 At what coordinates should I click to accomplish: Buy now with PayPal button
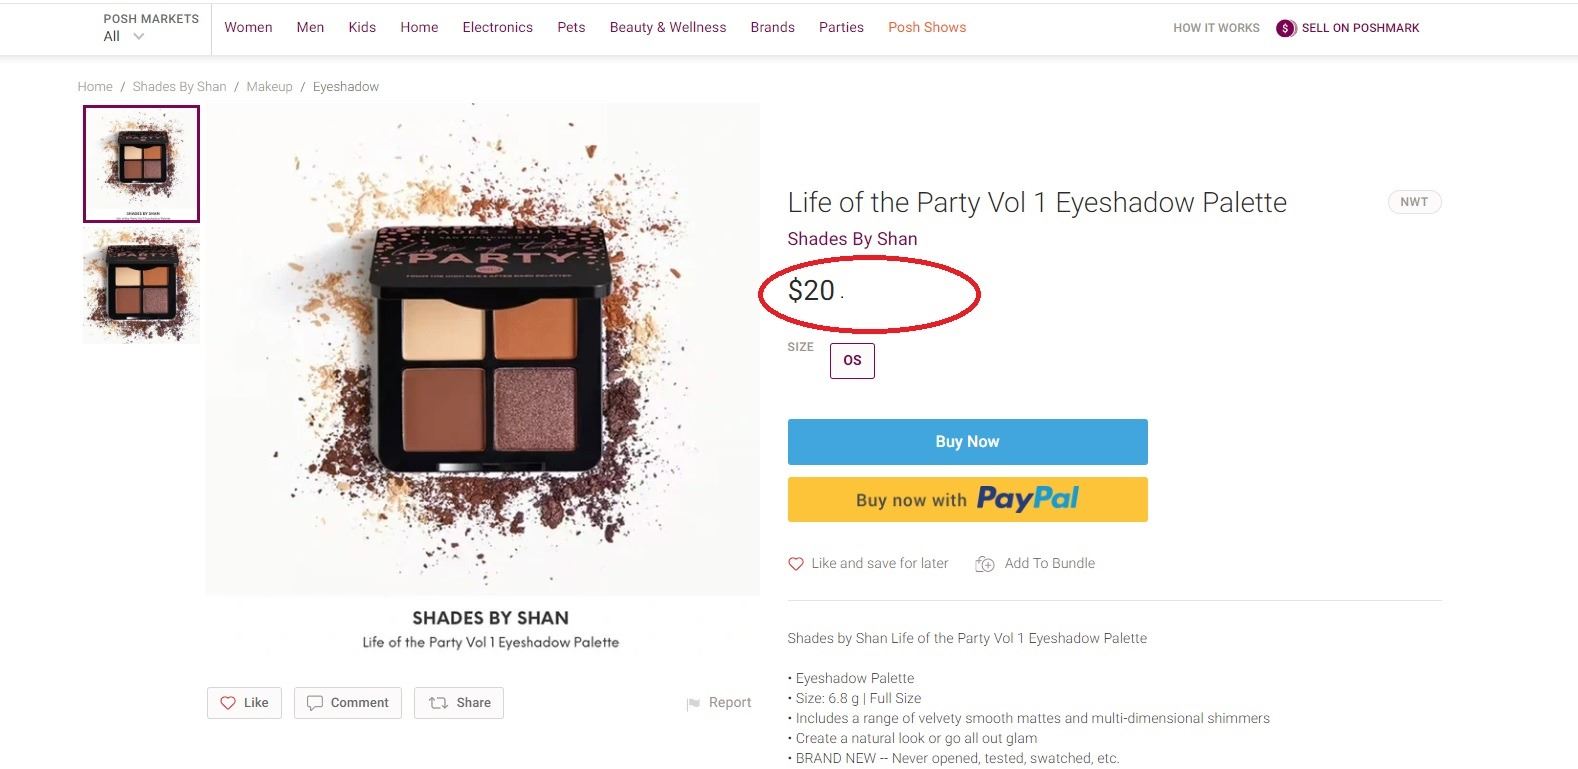click(x=967, y=499)
